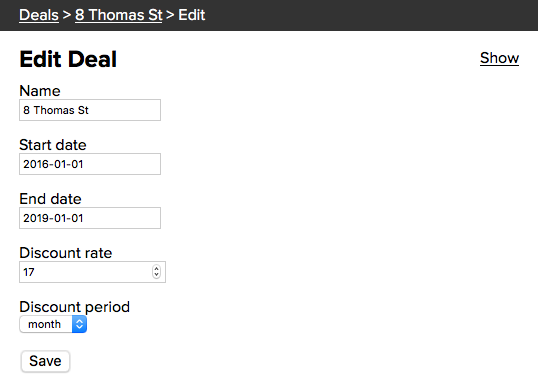Click inside the Discount rate field showing 17
538x391 pixels.
pyautogui.click(x=86, y=272)
